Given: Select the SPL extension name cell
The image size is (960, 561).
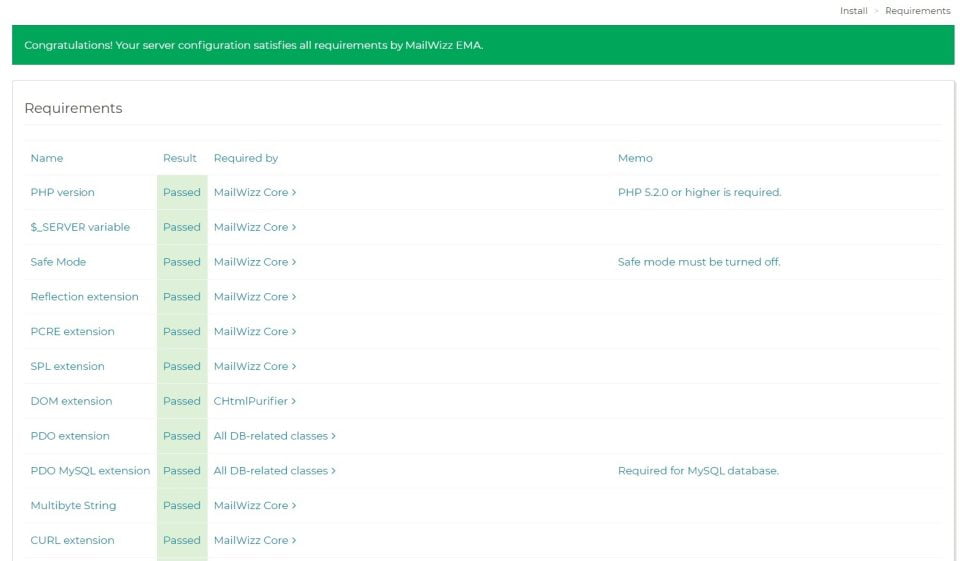Looking at the screenshot, I should pyautogui.click(x=67, y=366).
